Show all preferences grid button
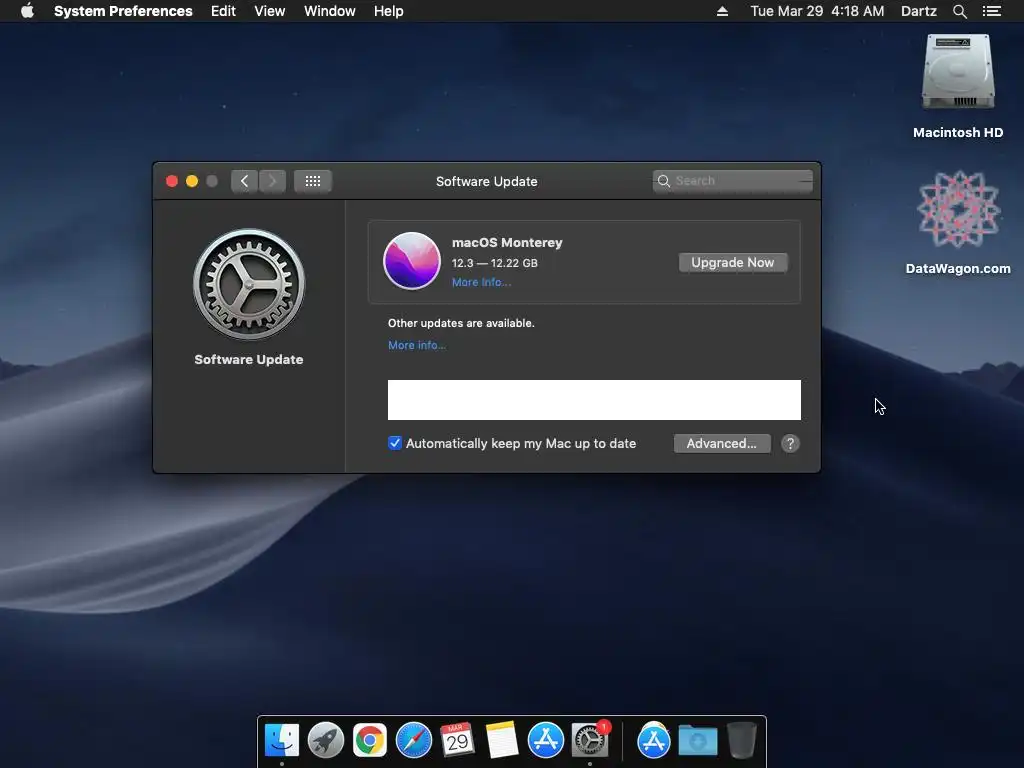The width and height of the screenshot is (1024, 768). tap(312, 181)
